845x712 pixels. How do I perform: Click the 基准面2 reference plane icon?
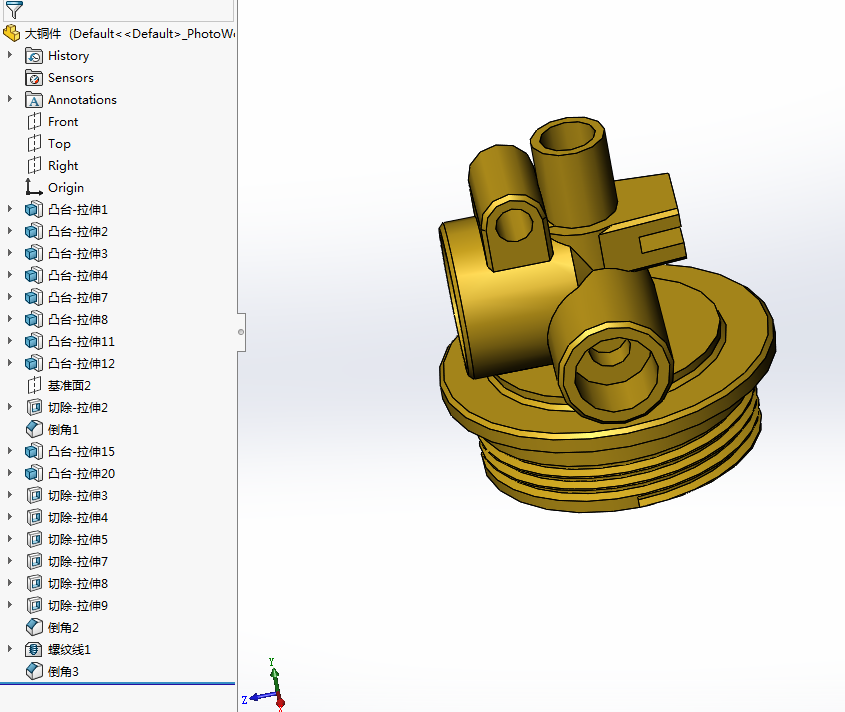[x=34, y=385]
